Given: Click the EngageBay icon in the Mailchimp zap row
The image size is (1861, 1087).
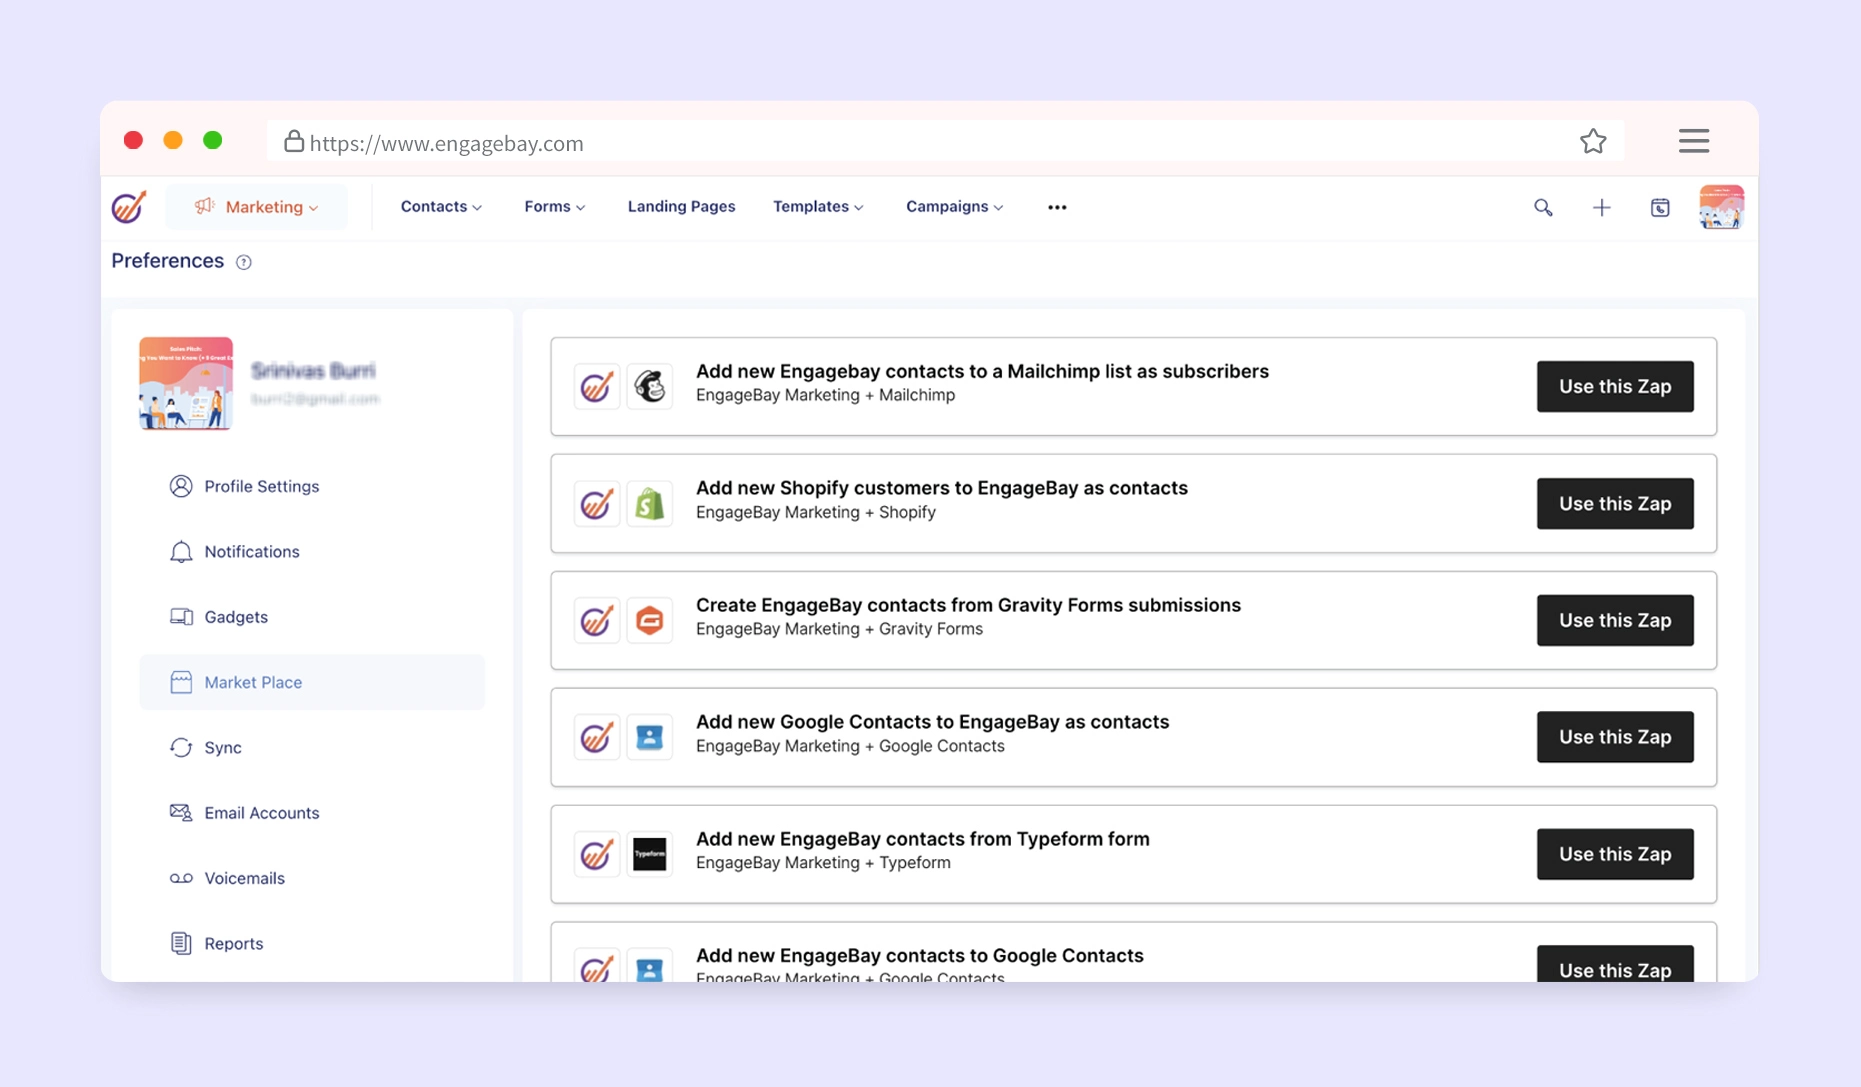Looking at the screenshot, I should coord(597,386).
